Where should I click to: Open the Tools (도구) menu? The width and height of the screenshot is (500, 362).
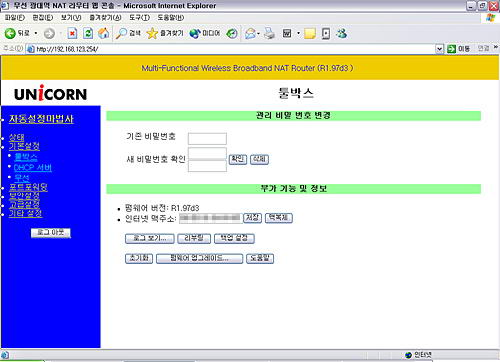(x=139, y=18)
